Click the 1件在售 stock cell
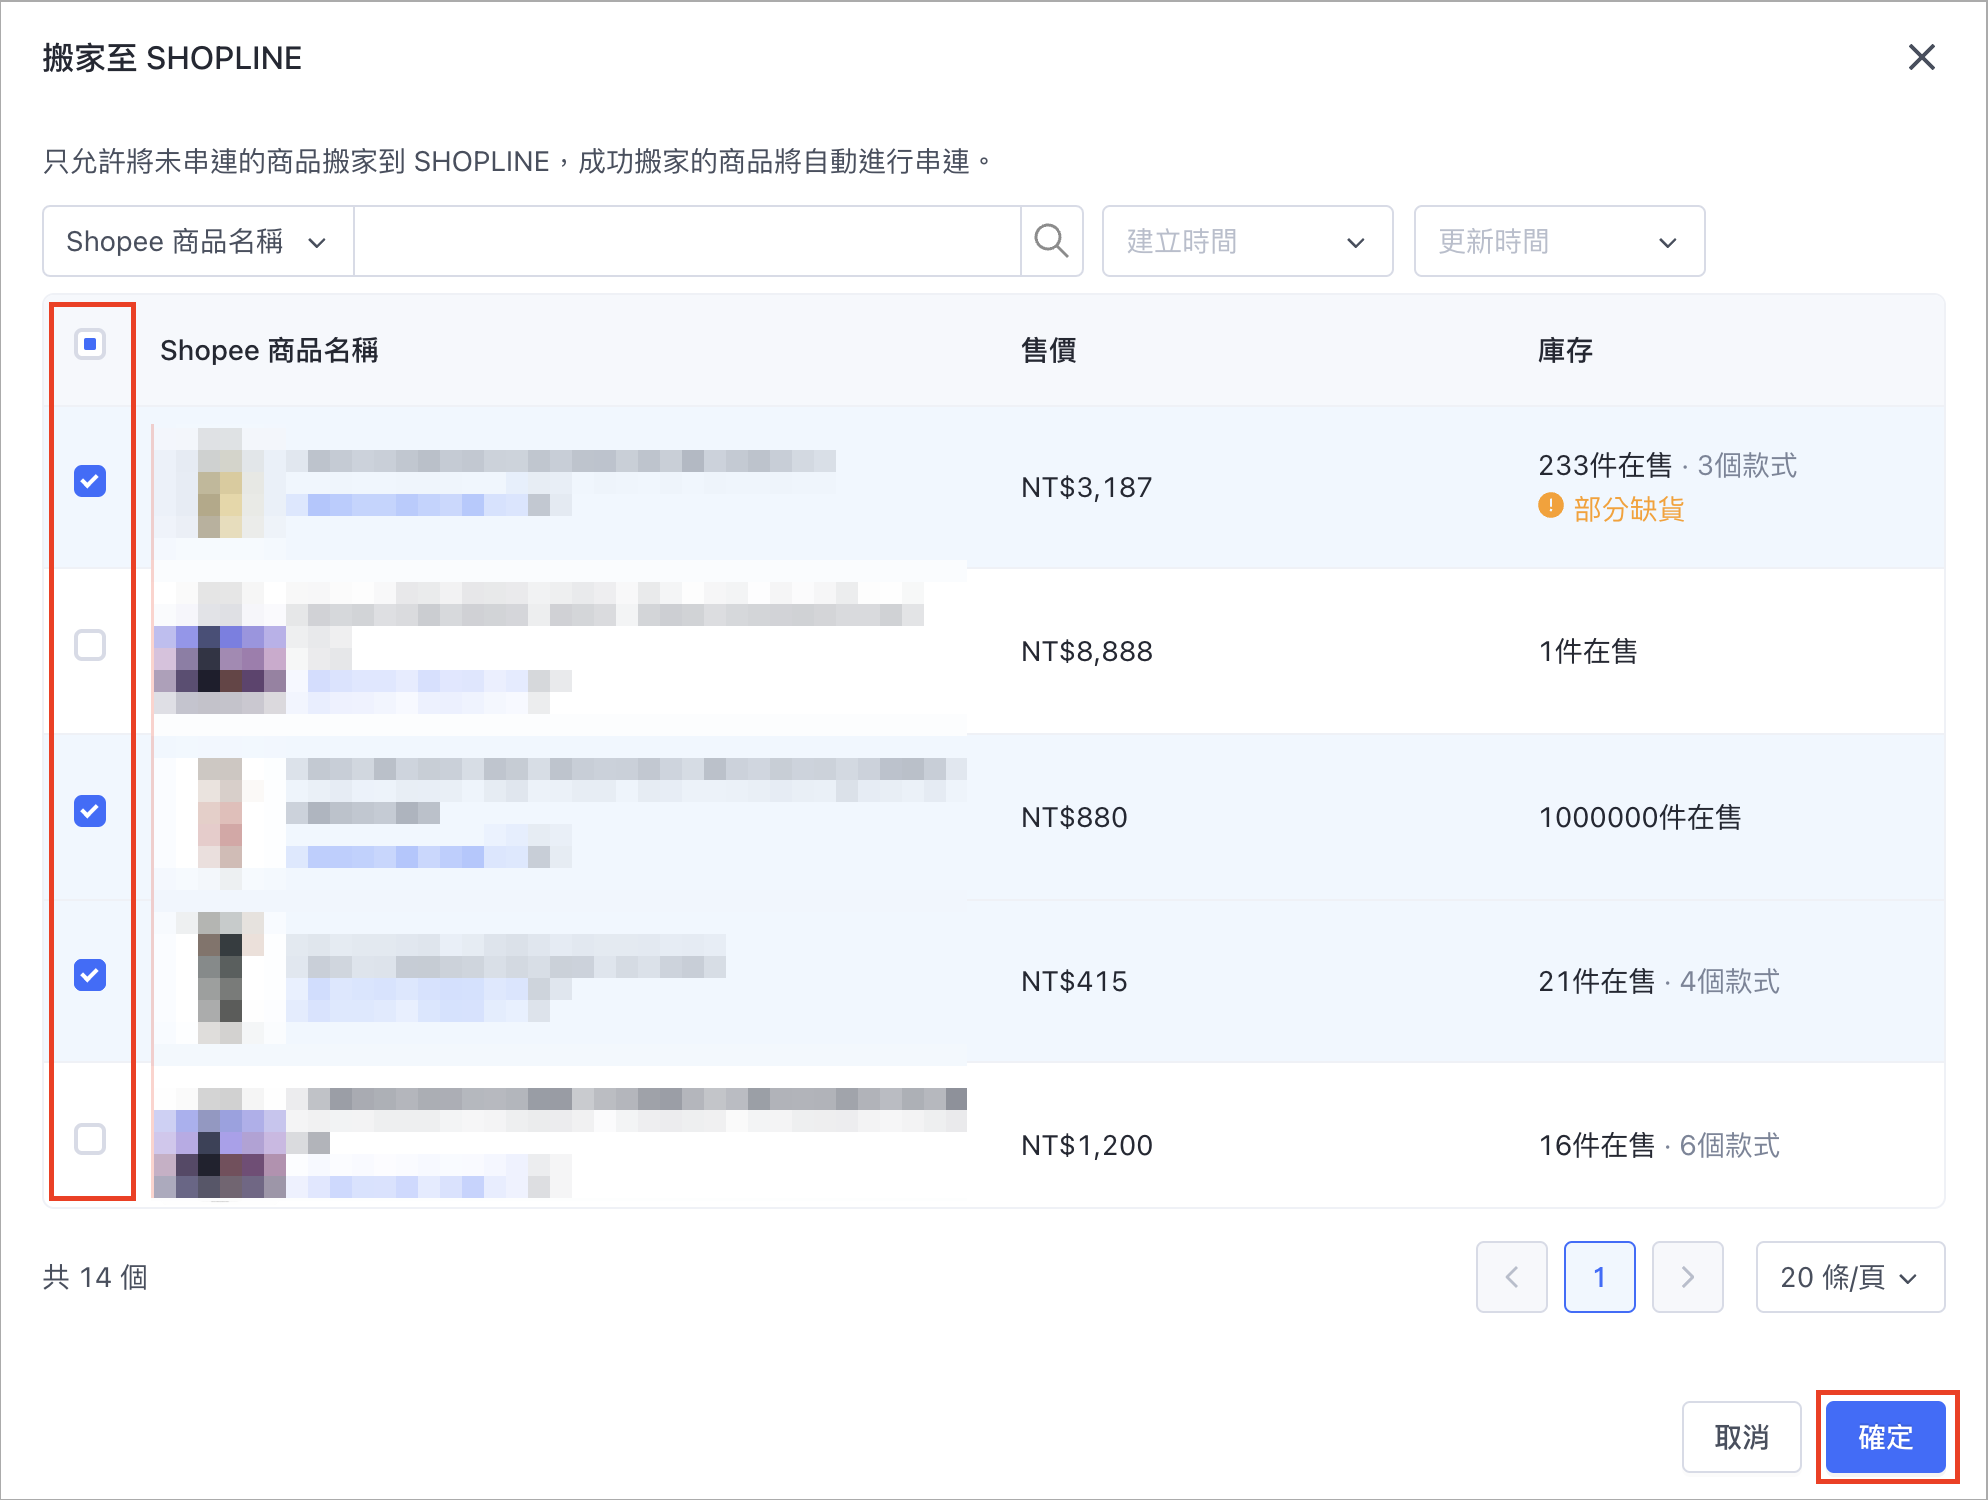The width and height of the screenshot is (1988, 1500). click(x=1588, y=651)
